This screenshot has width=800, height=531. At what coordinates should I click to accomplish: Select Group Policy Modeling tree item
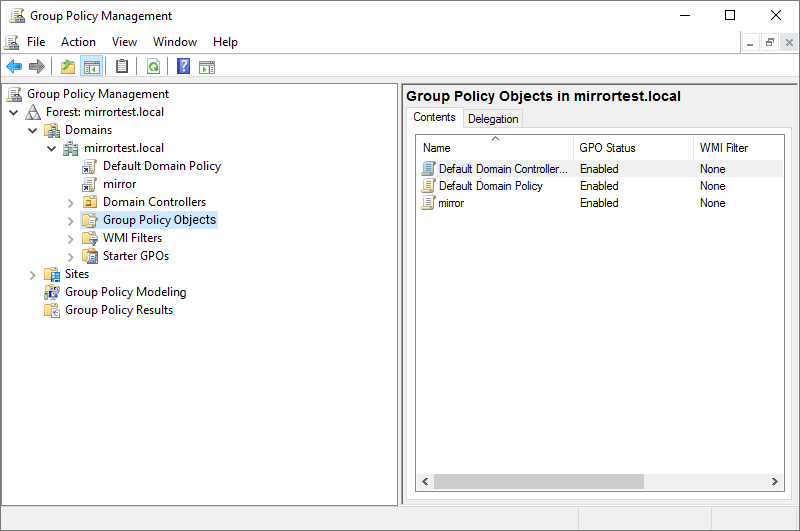[x=126, y=292]
